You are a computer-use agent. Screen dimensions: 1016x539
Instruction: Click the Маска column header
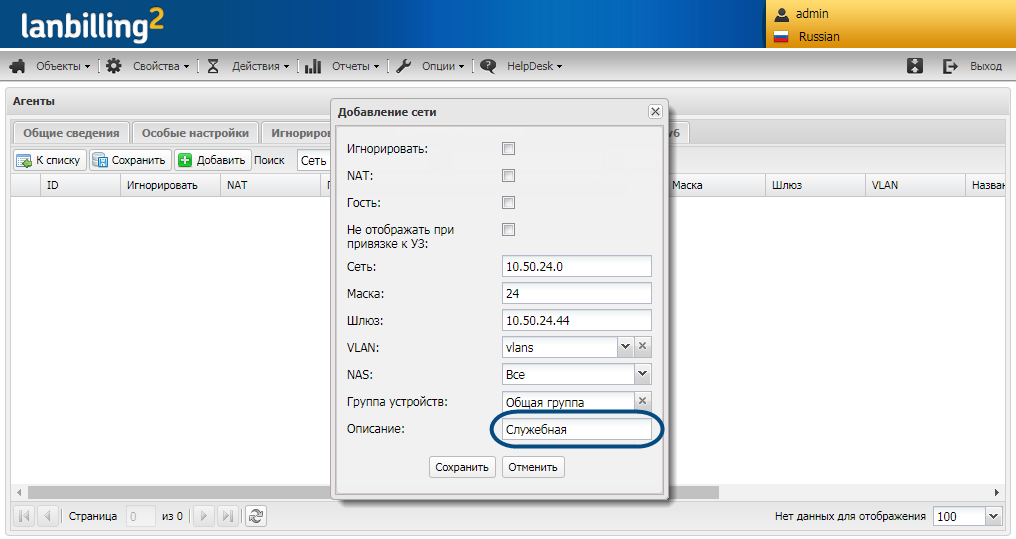pos(715,185)
